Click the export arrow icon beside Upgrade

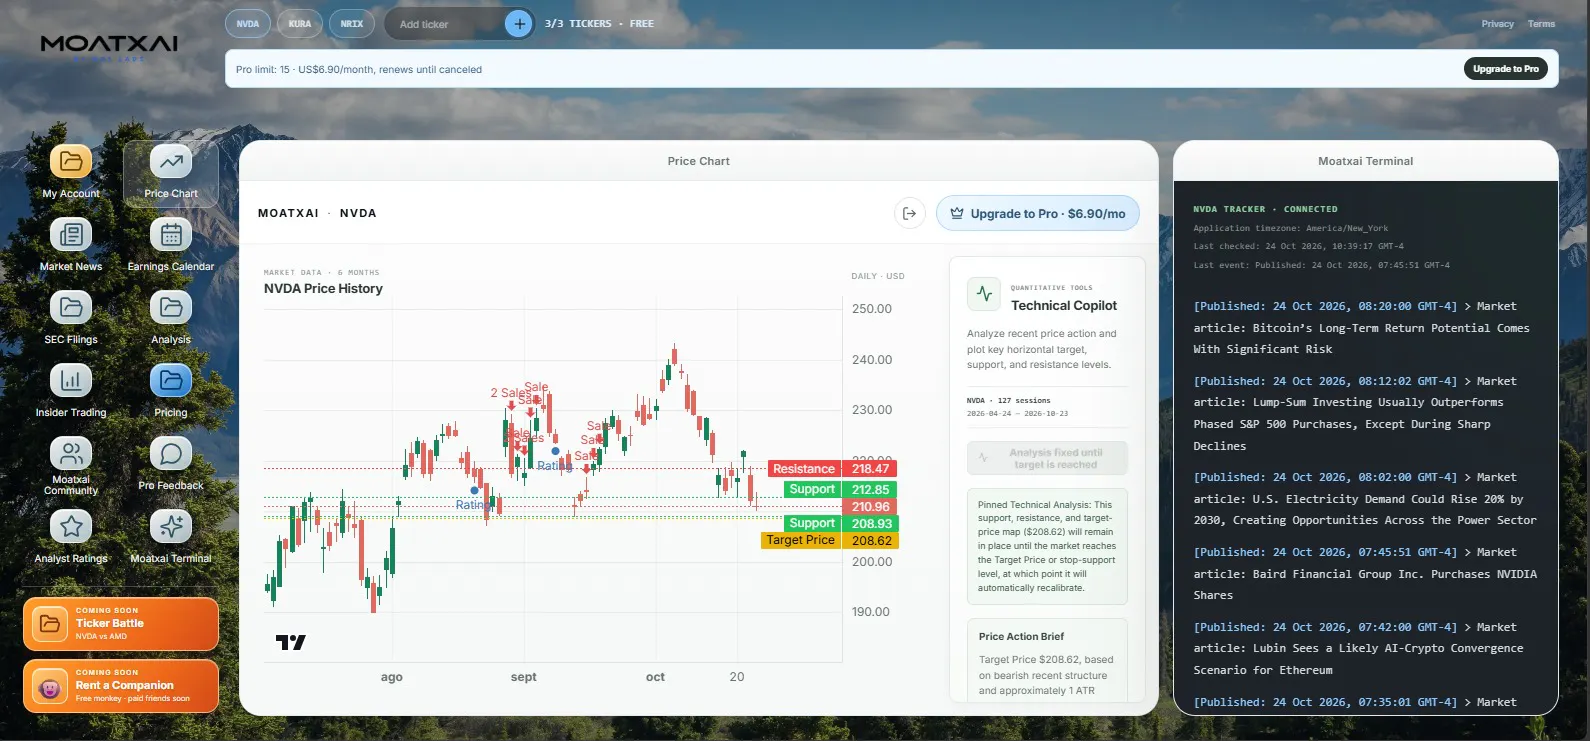(x=909, y=213)
